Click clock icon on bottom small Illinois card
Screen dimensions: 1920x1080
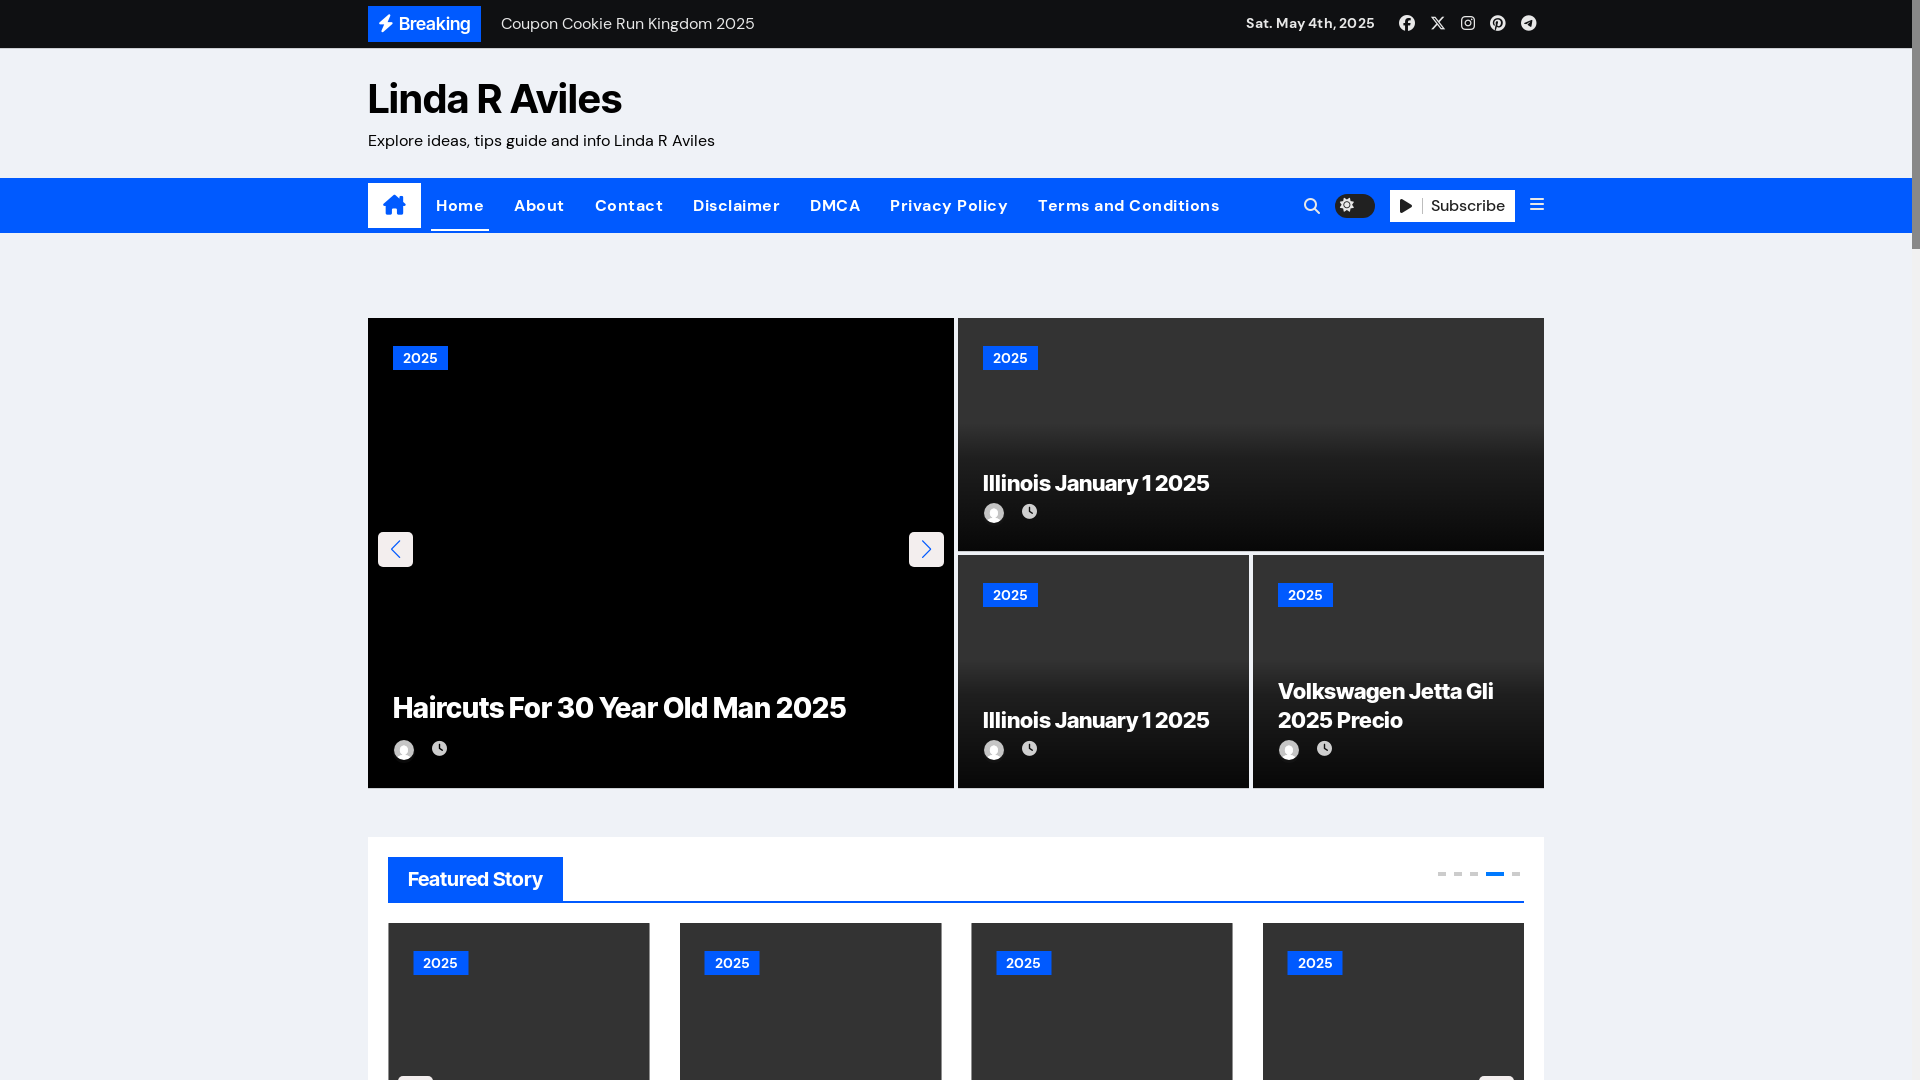pos(1029,748)
